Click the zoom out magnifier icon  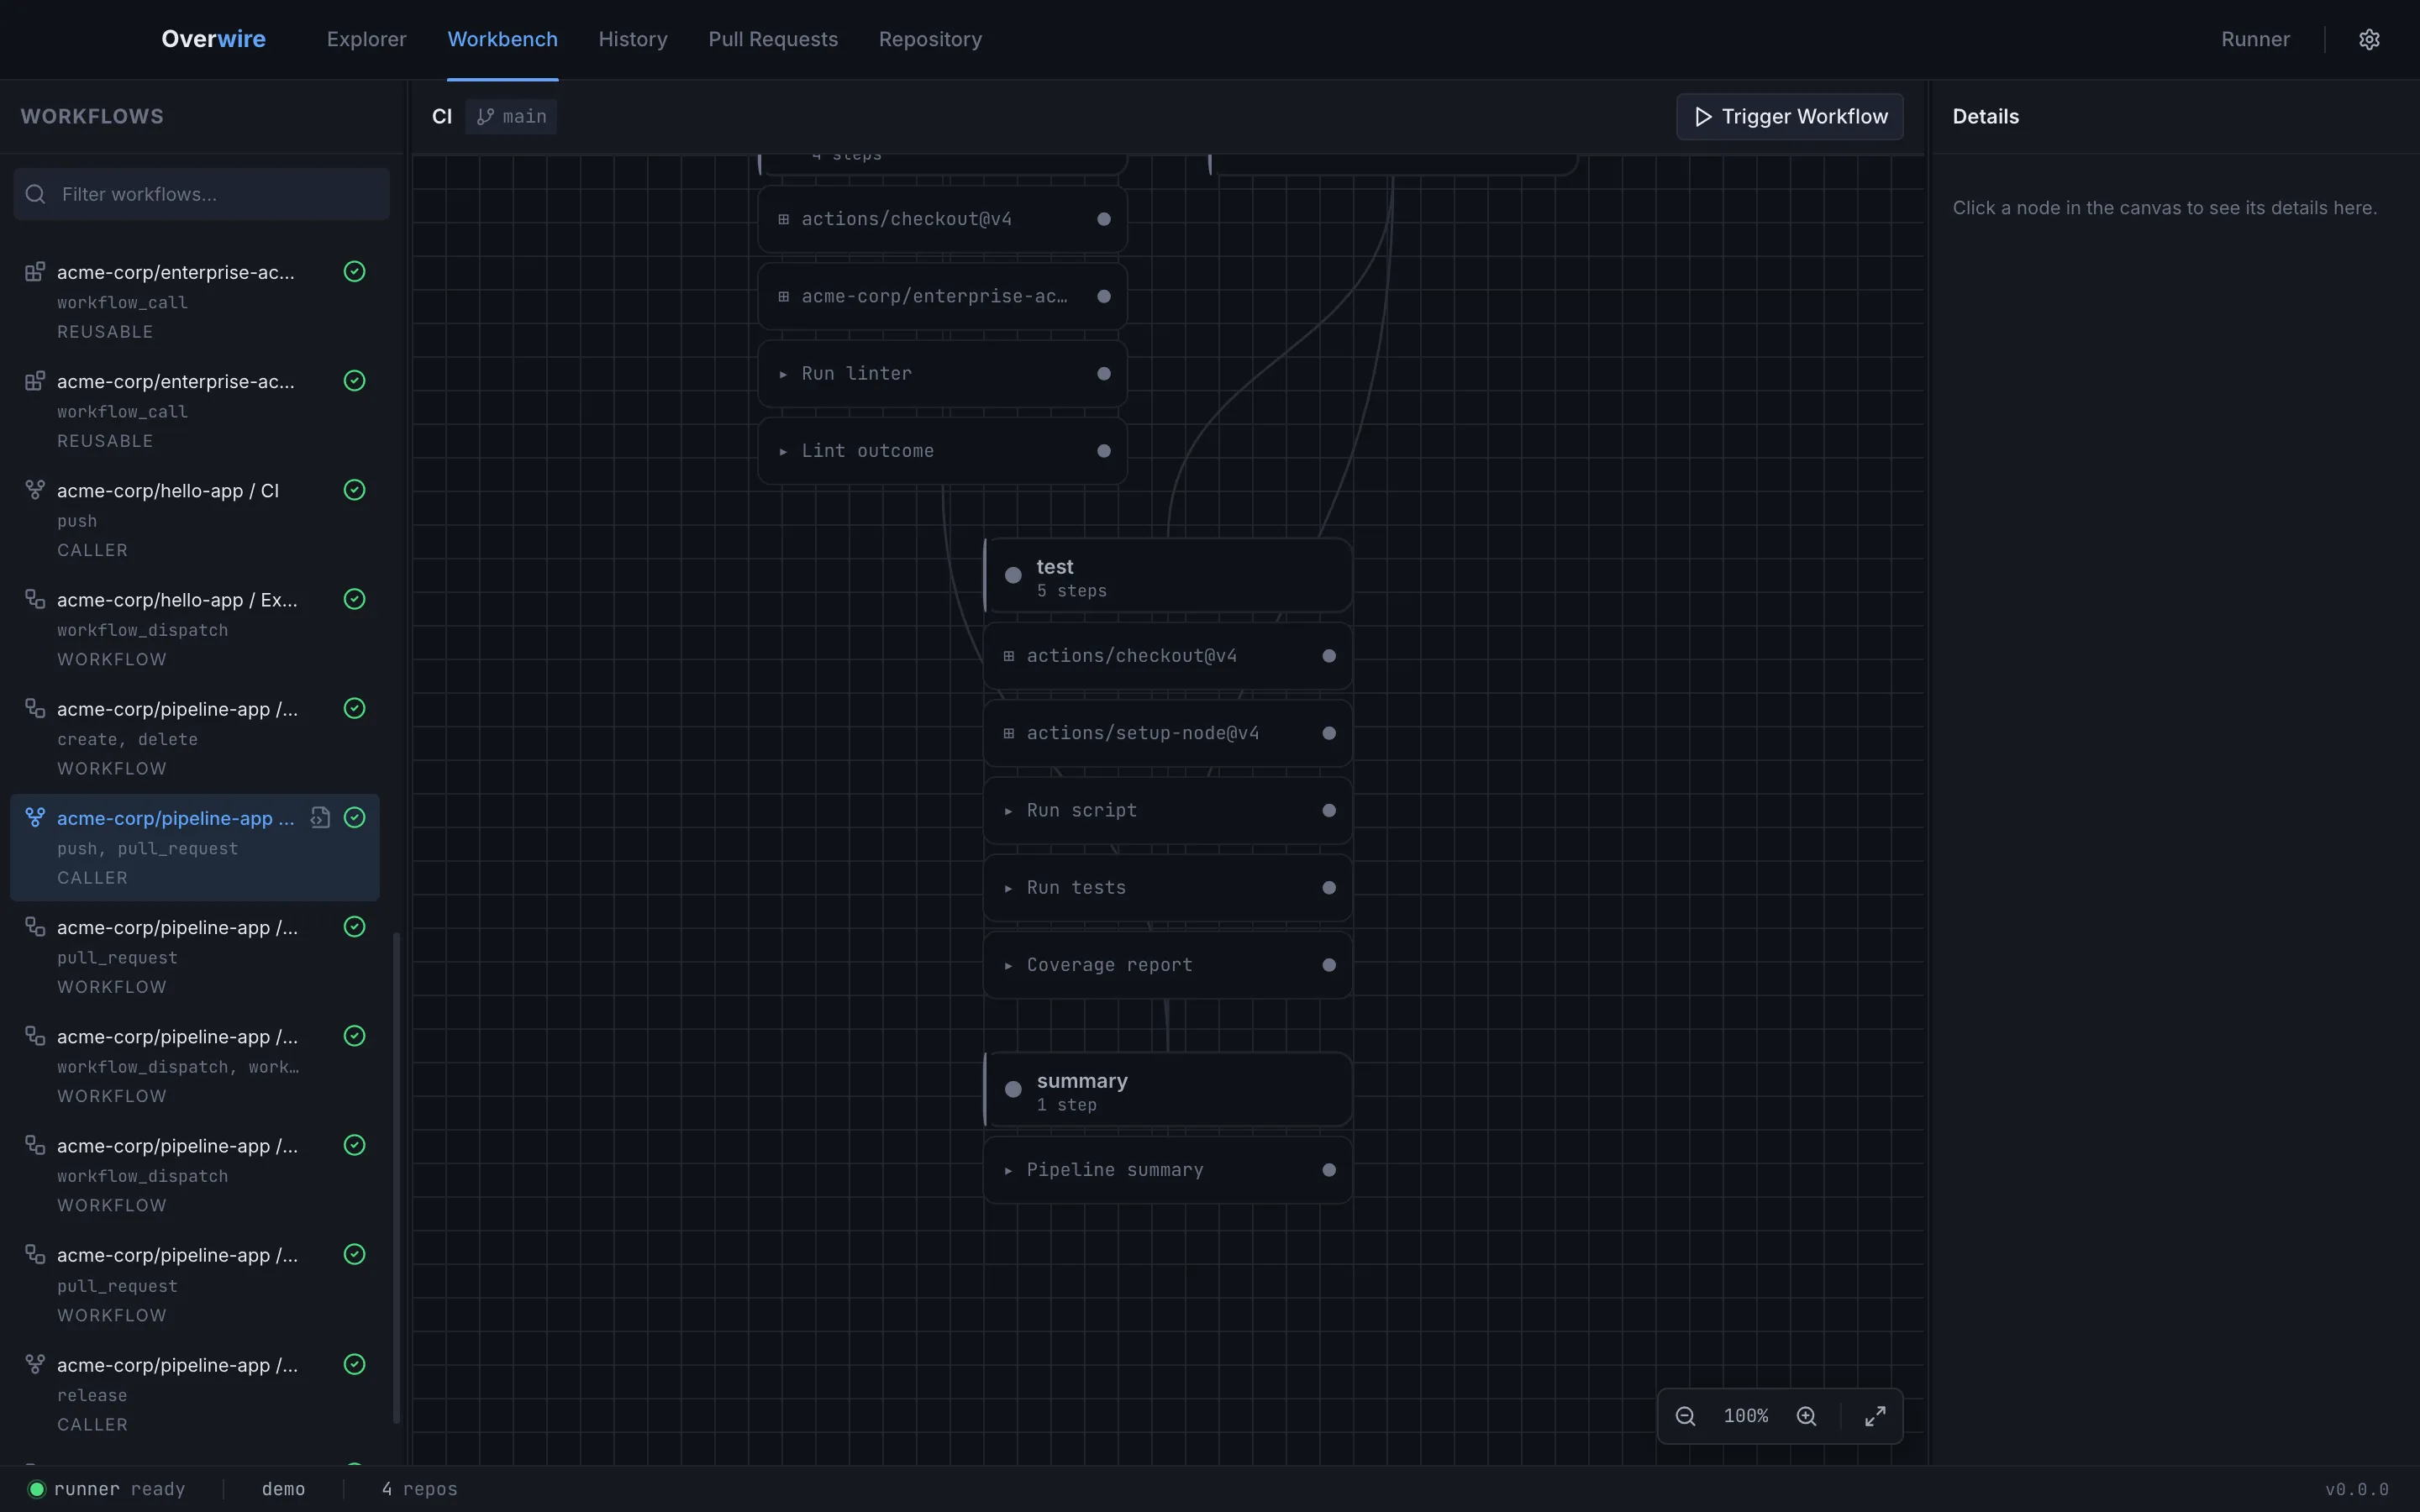click(1685, 1416)
